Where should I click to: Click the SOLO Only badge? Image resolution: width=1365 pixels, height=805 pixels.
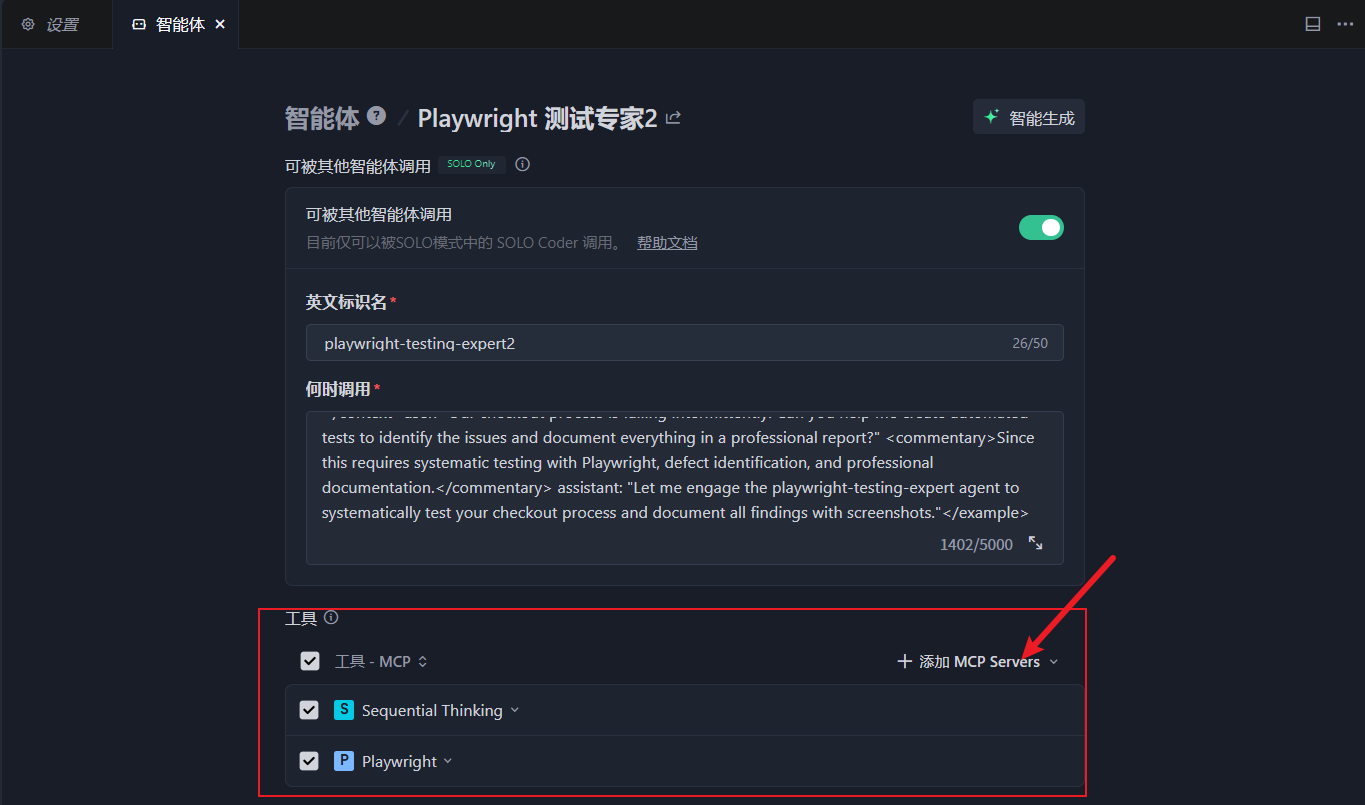click(471, 164)
